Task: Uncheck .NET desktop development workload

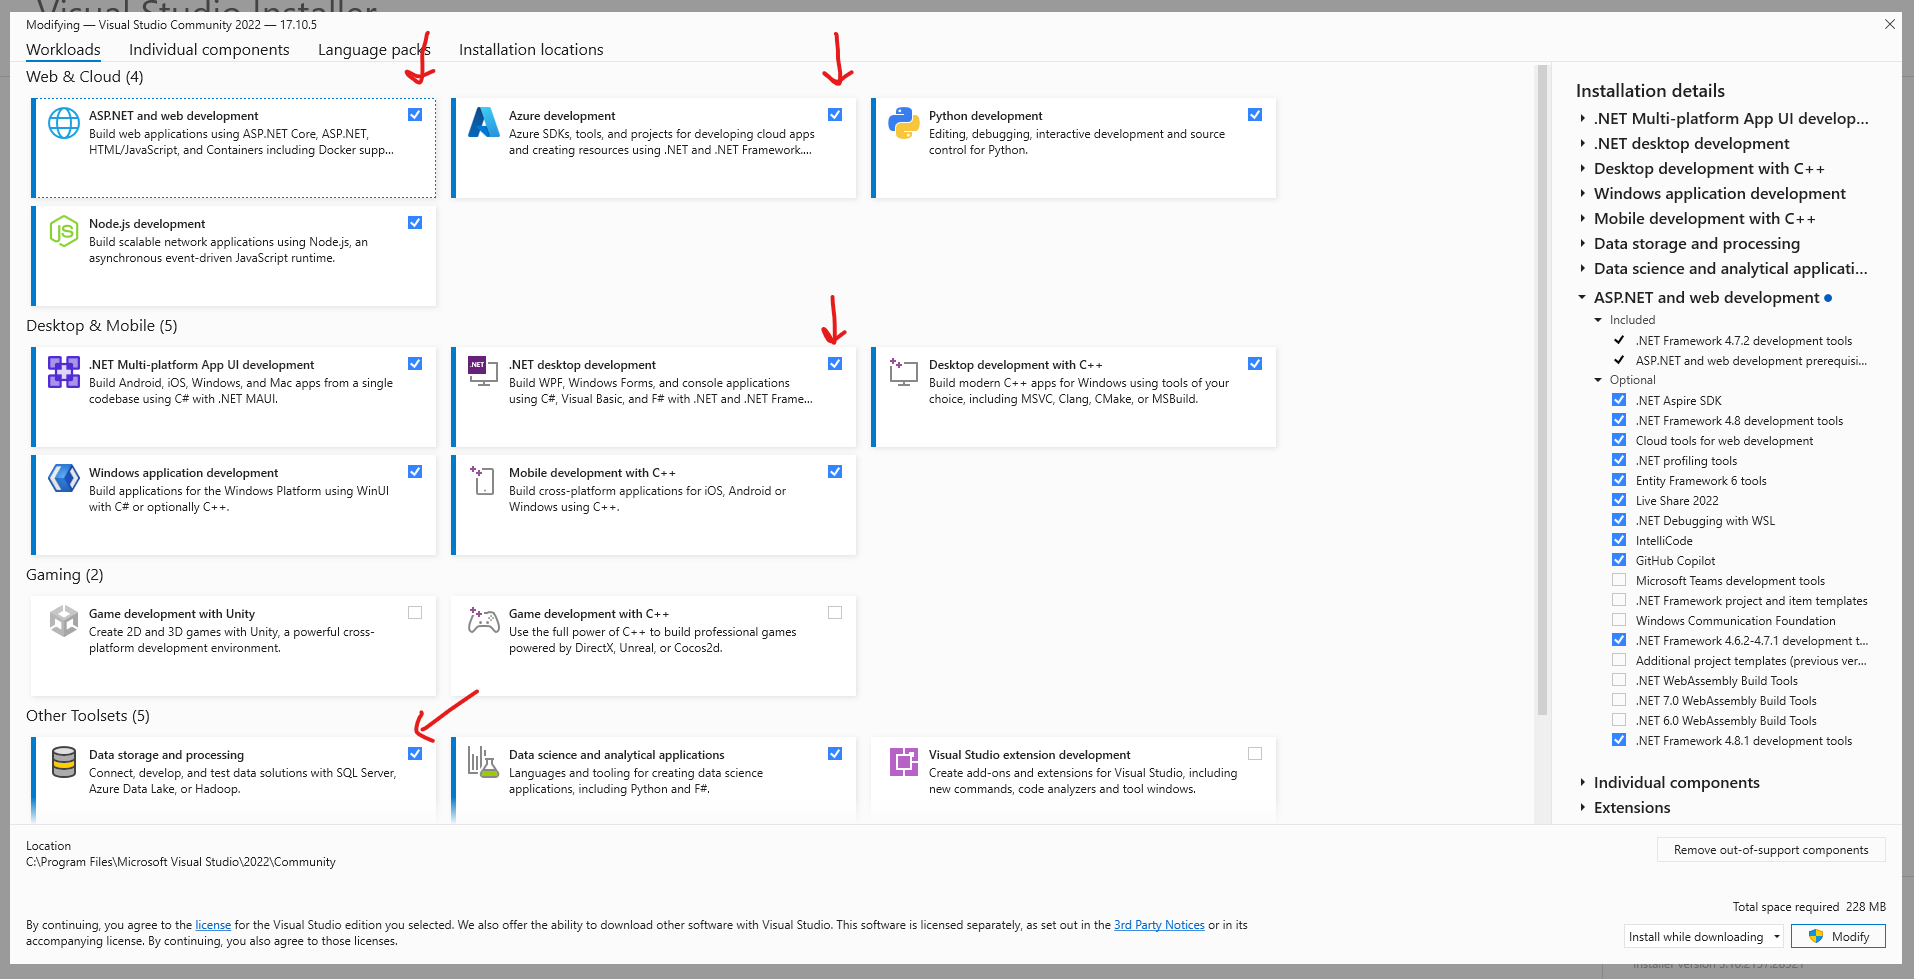Action: (835, 364)
